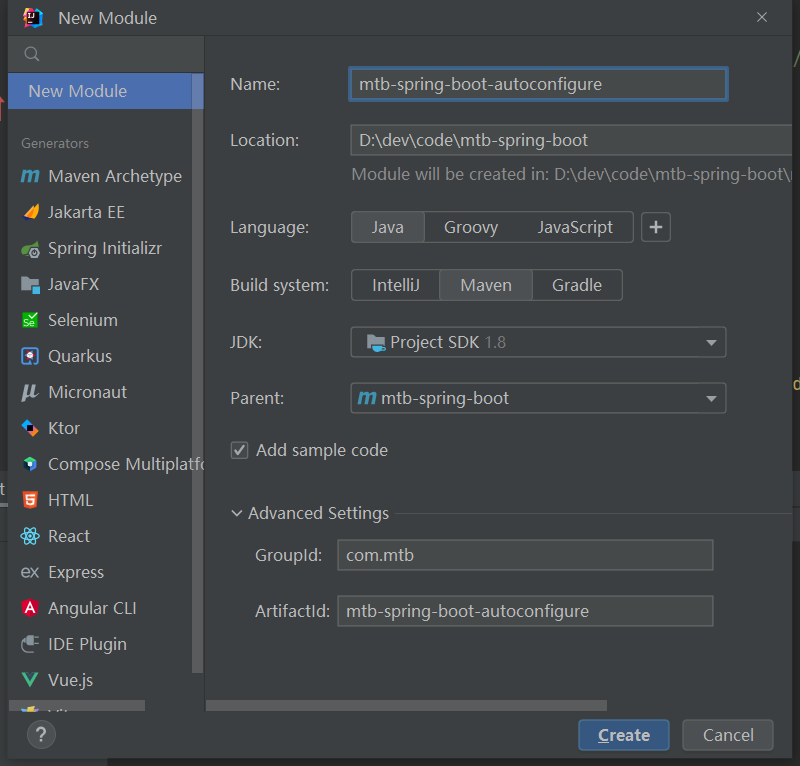Viewport: 800px width, 766px height.
Task: Choose Maven build system
Action: click(486, 285)
